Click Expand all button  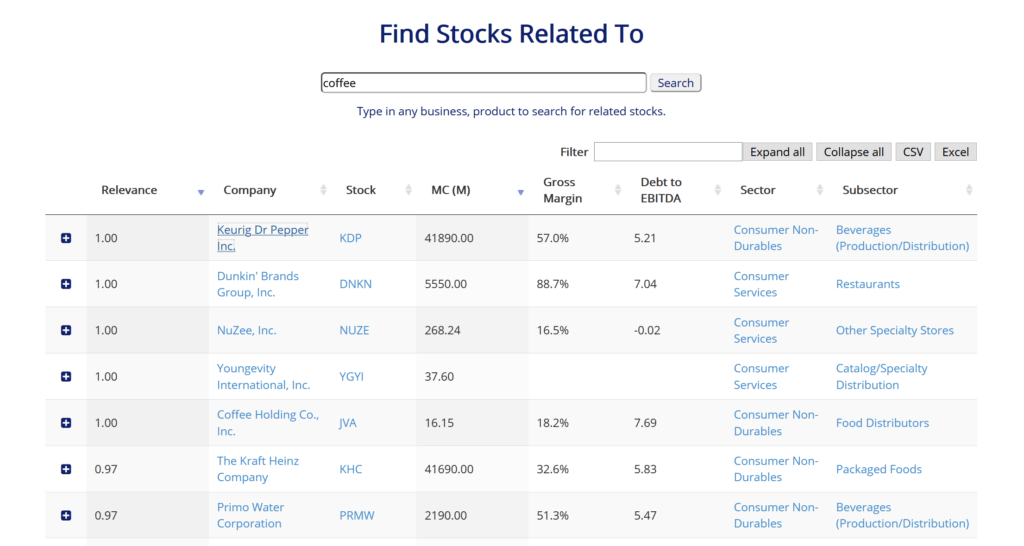coord(777,152)
